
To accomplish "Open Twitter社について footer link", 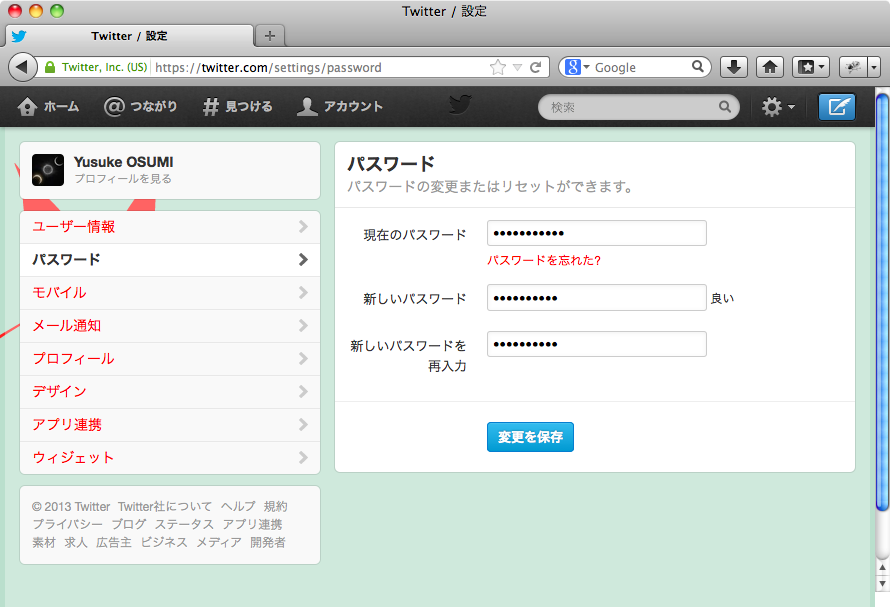I will tap(165, 506).
